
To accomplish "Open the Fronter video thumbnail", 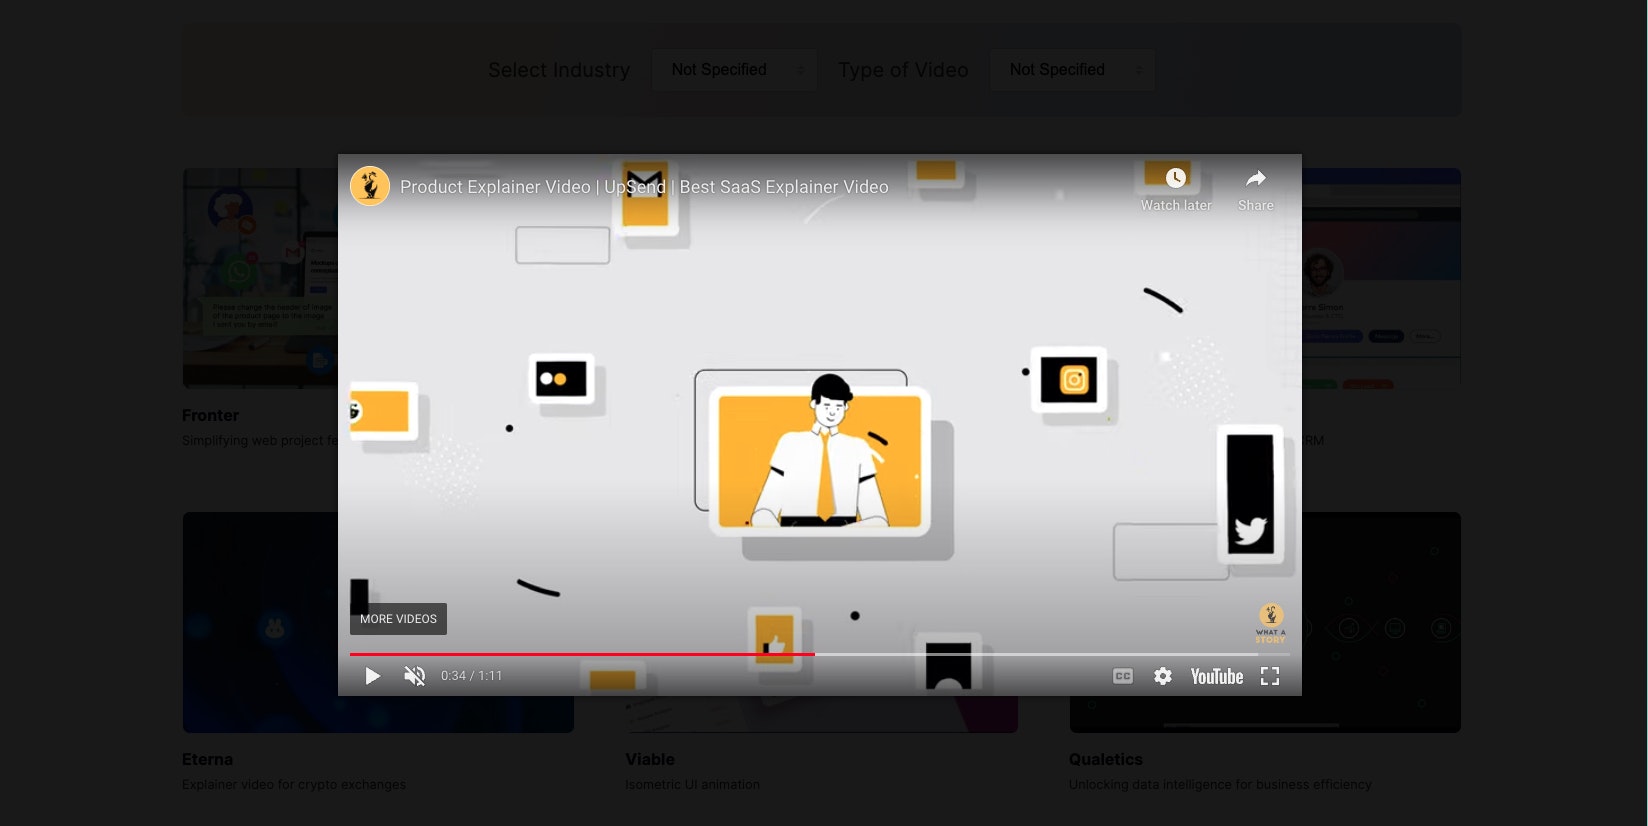I will (x=260, y=278).
